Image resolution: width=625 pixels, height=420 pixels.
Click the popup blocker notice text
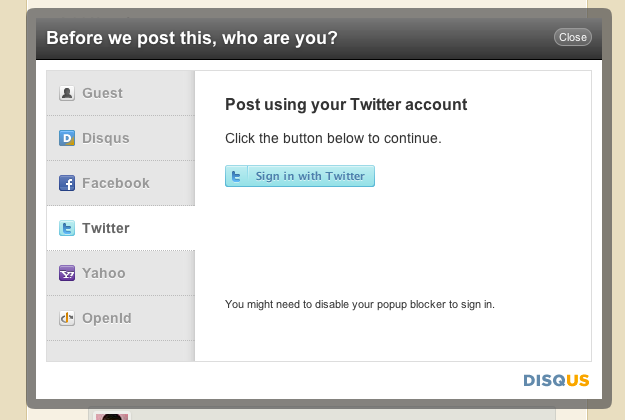click(x=360, y=303)
